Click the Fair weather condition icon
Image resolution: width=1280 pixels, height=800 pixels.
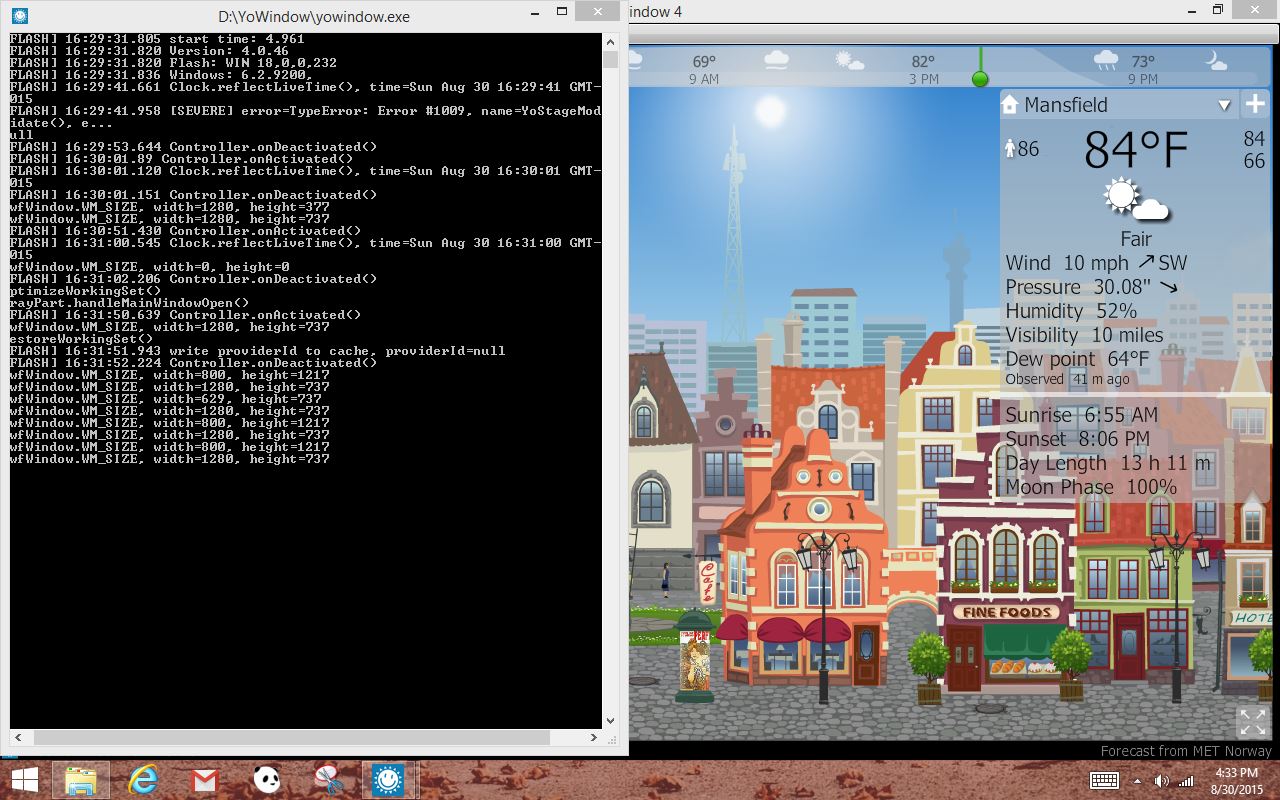pyautogui.click(x=1136, y=199)
